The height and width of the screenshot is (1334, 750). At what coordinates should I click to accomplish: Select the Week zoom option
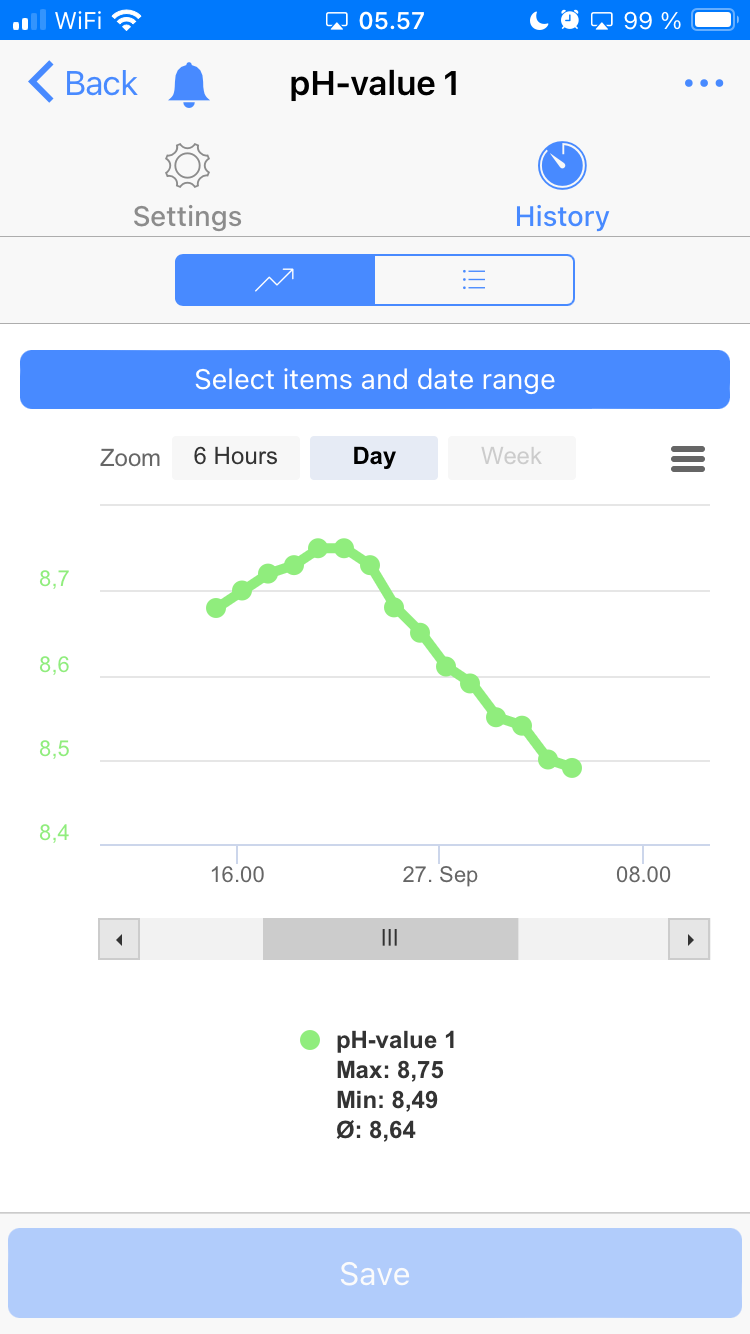click(511, 457)
